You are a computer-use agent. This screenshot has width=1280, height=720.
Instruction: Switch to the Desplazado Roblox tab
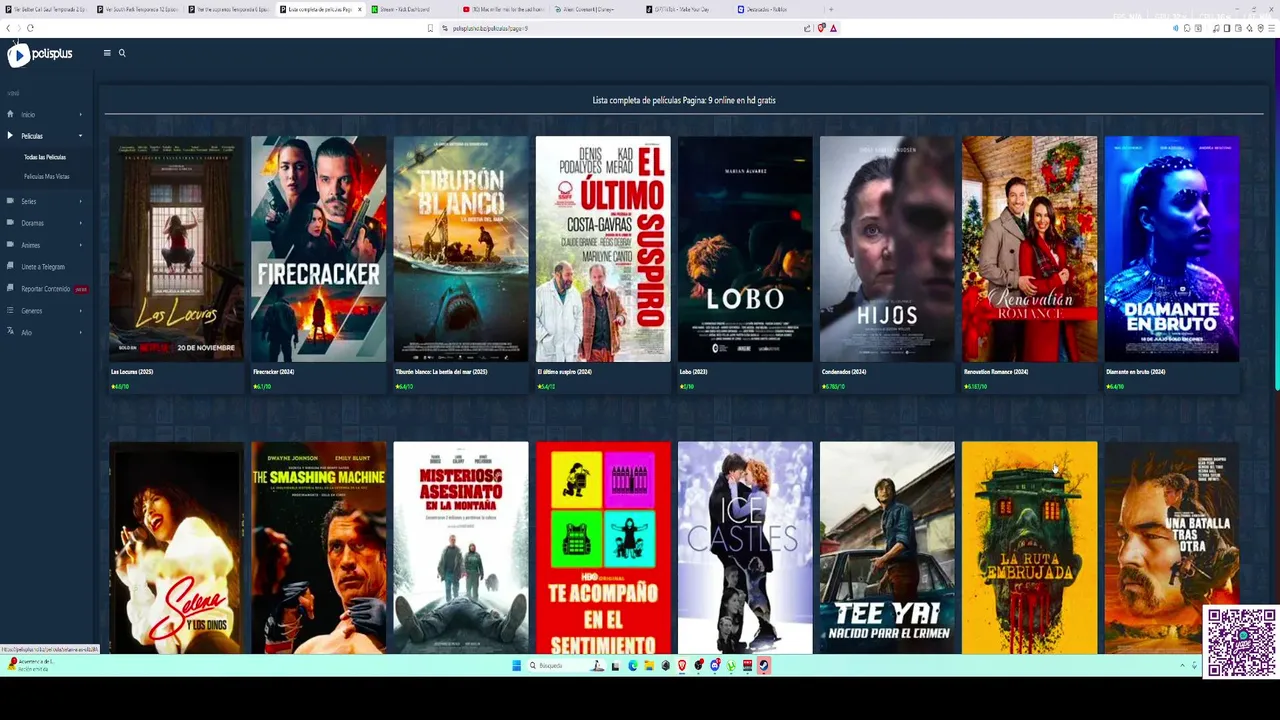778,9
